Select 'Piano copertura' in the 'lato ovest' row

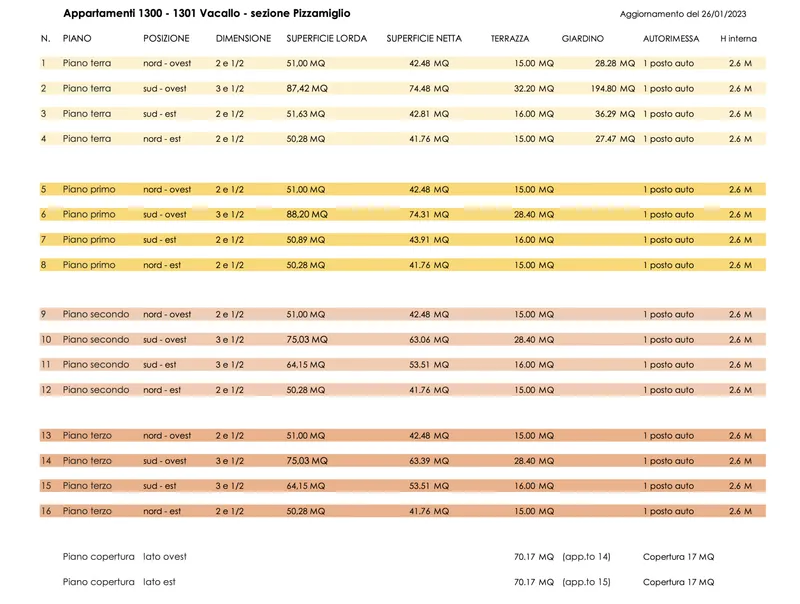[x=98, y=557]
